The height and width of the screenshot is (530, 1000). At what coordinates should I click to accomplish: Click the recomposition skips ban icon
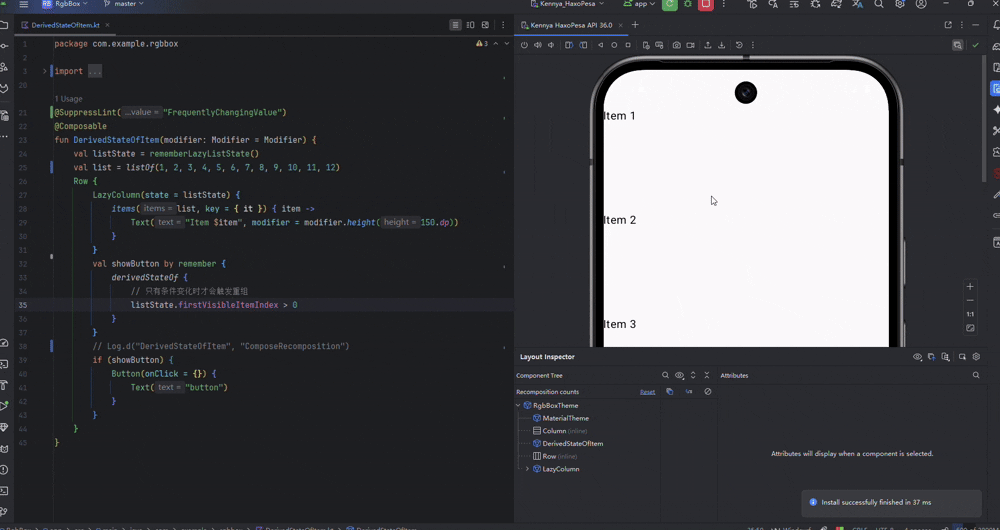point(708,392)
